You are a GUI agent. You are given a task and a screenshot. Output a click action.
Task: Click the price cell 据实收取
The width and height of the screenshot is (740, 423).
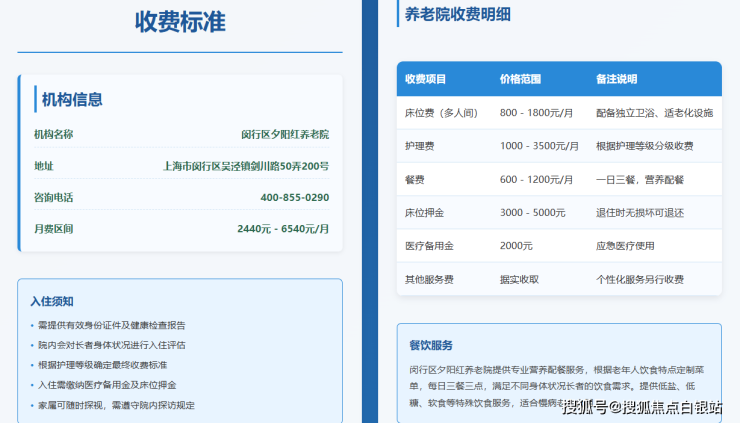coord(519,279)
